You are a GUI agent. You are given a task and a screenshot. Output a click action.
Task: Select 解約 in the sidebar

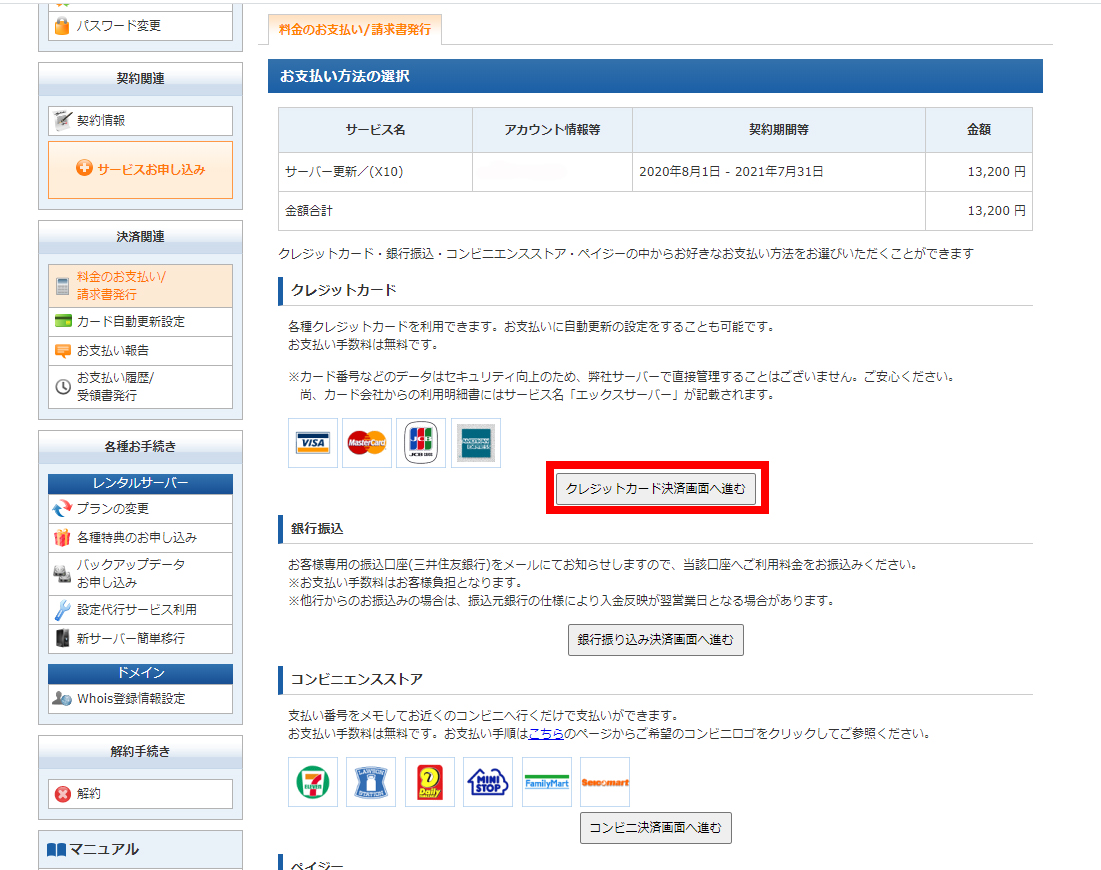tap(89, 794)
